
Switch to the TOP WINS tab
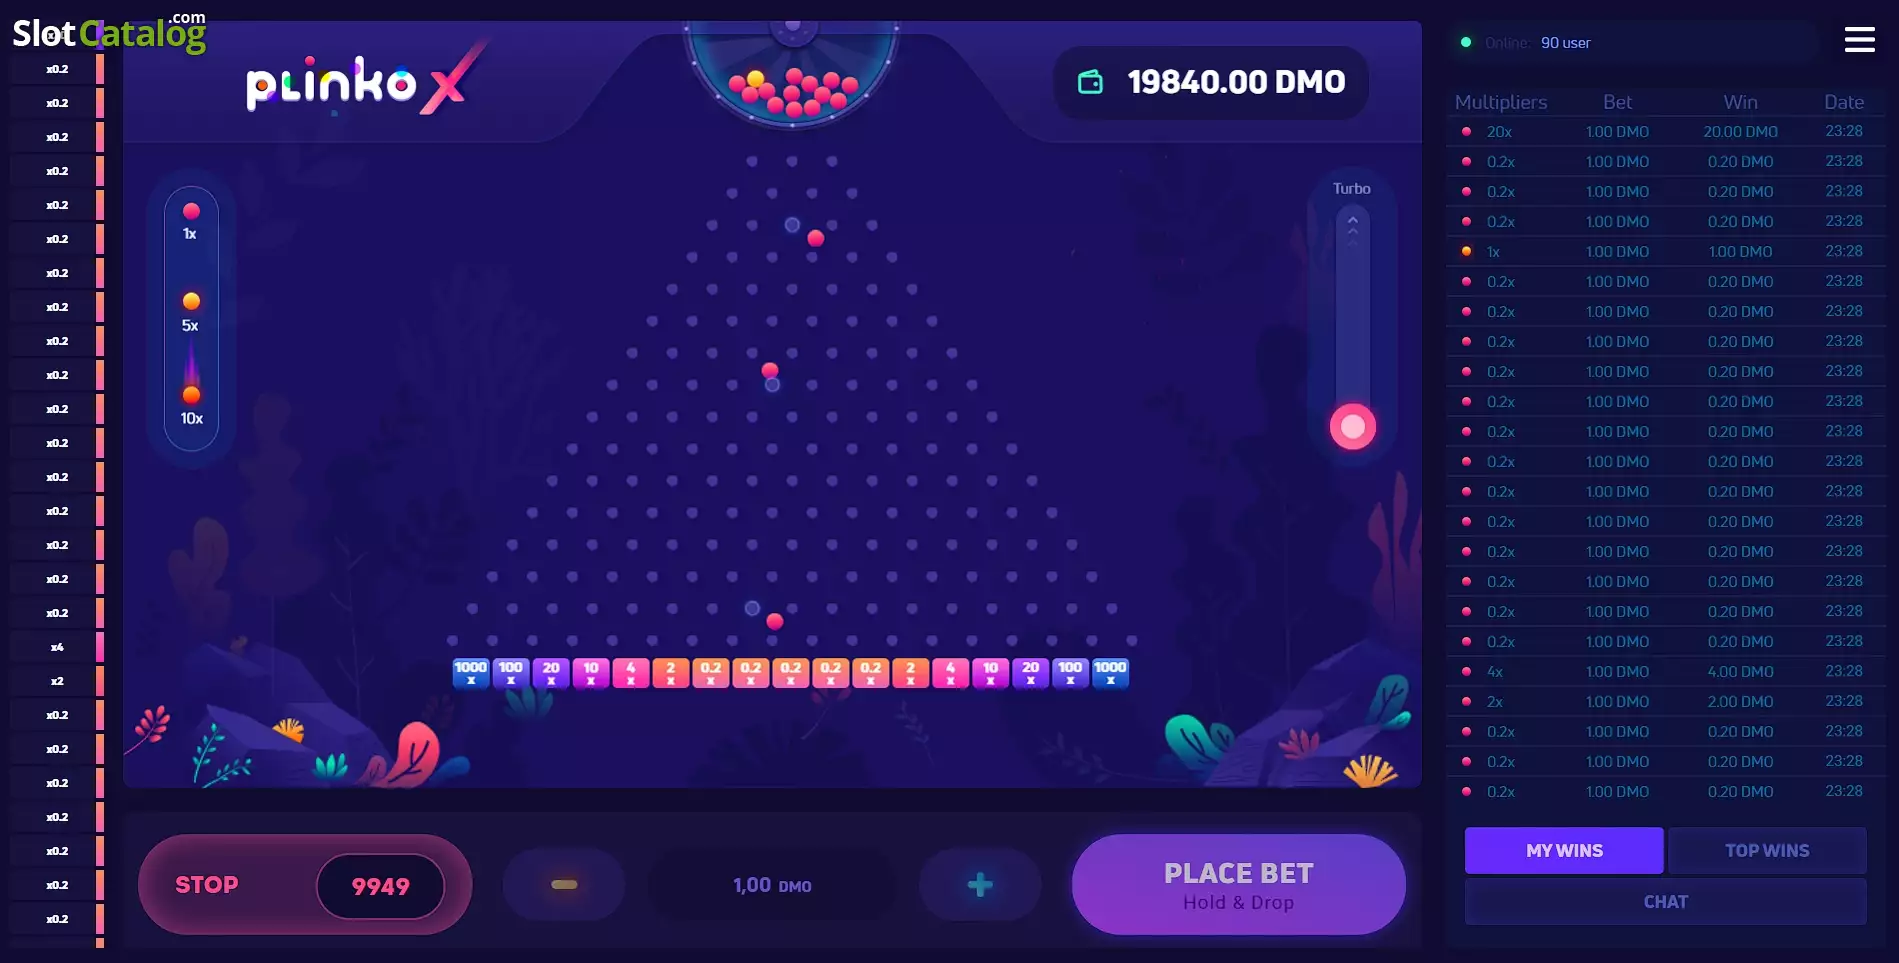tap(1767, 851)
